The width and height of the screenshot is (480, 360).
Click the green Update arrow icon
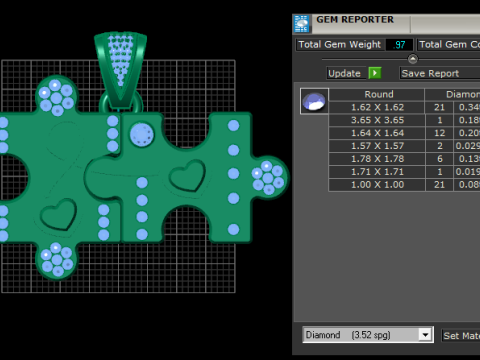click(x=375, y=73)
